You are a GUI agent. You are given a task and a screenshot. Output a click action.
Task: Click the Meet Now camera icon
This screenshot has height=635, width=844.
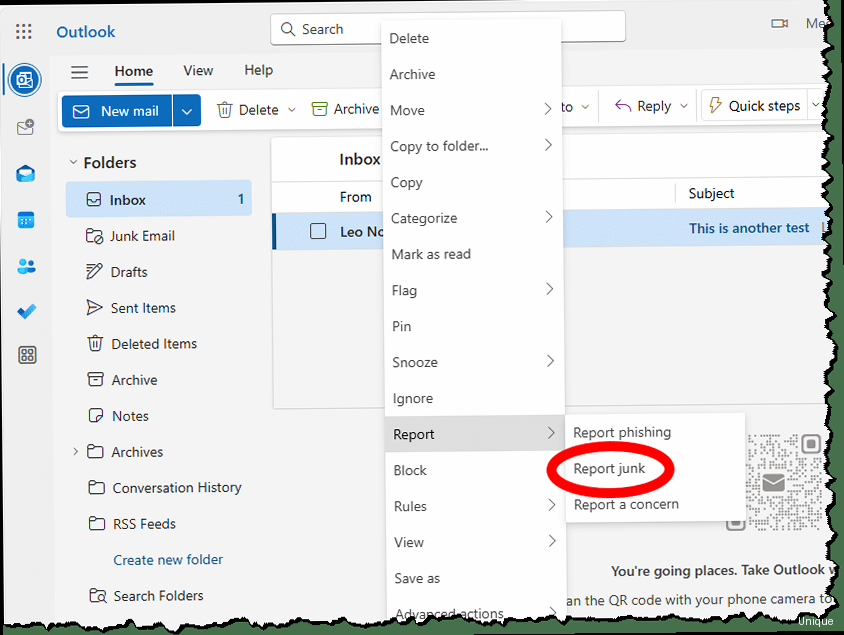coord(780,23)
